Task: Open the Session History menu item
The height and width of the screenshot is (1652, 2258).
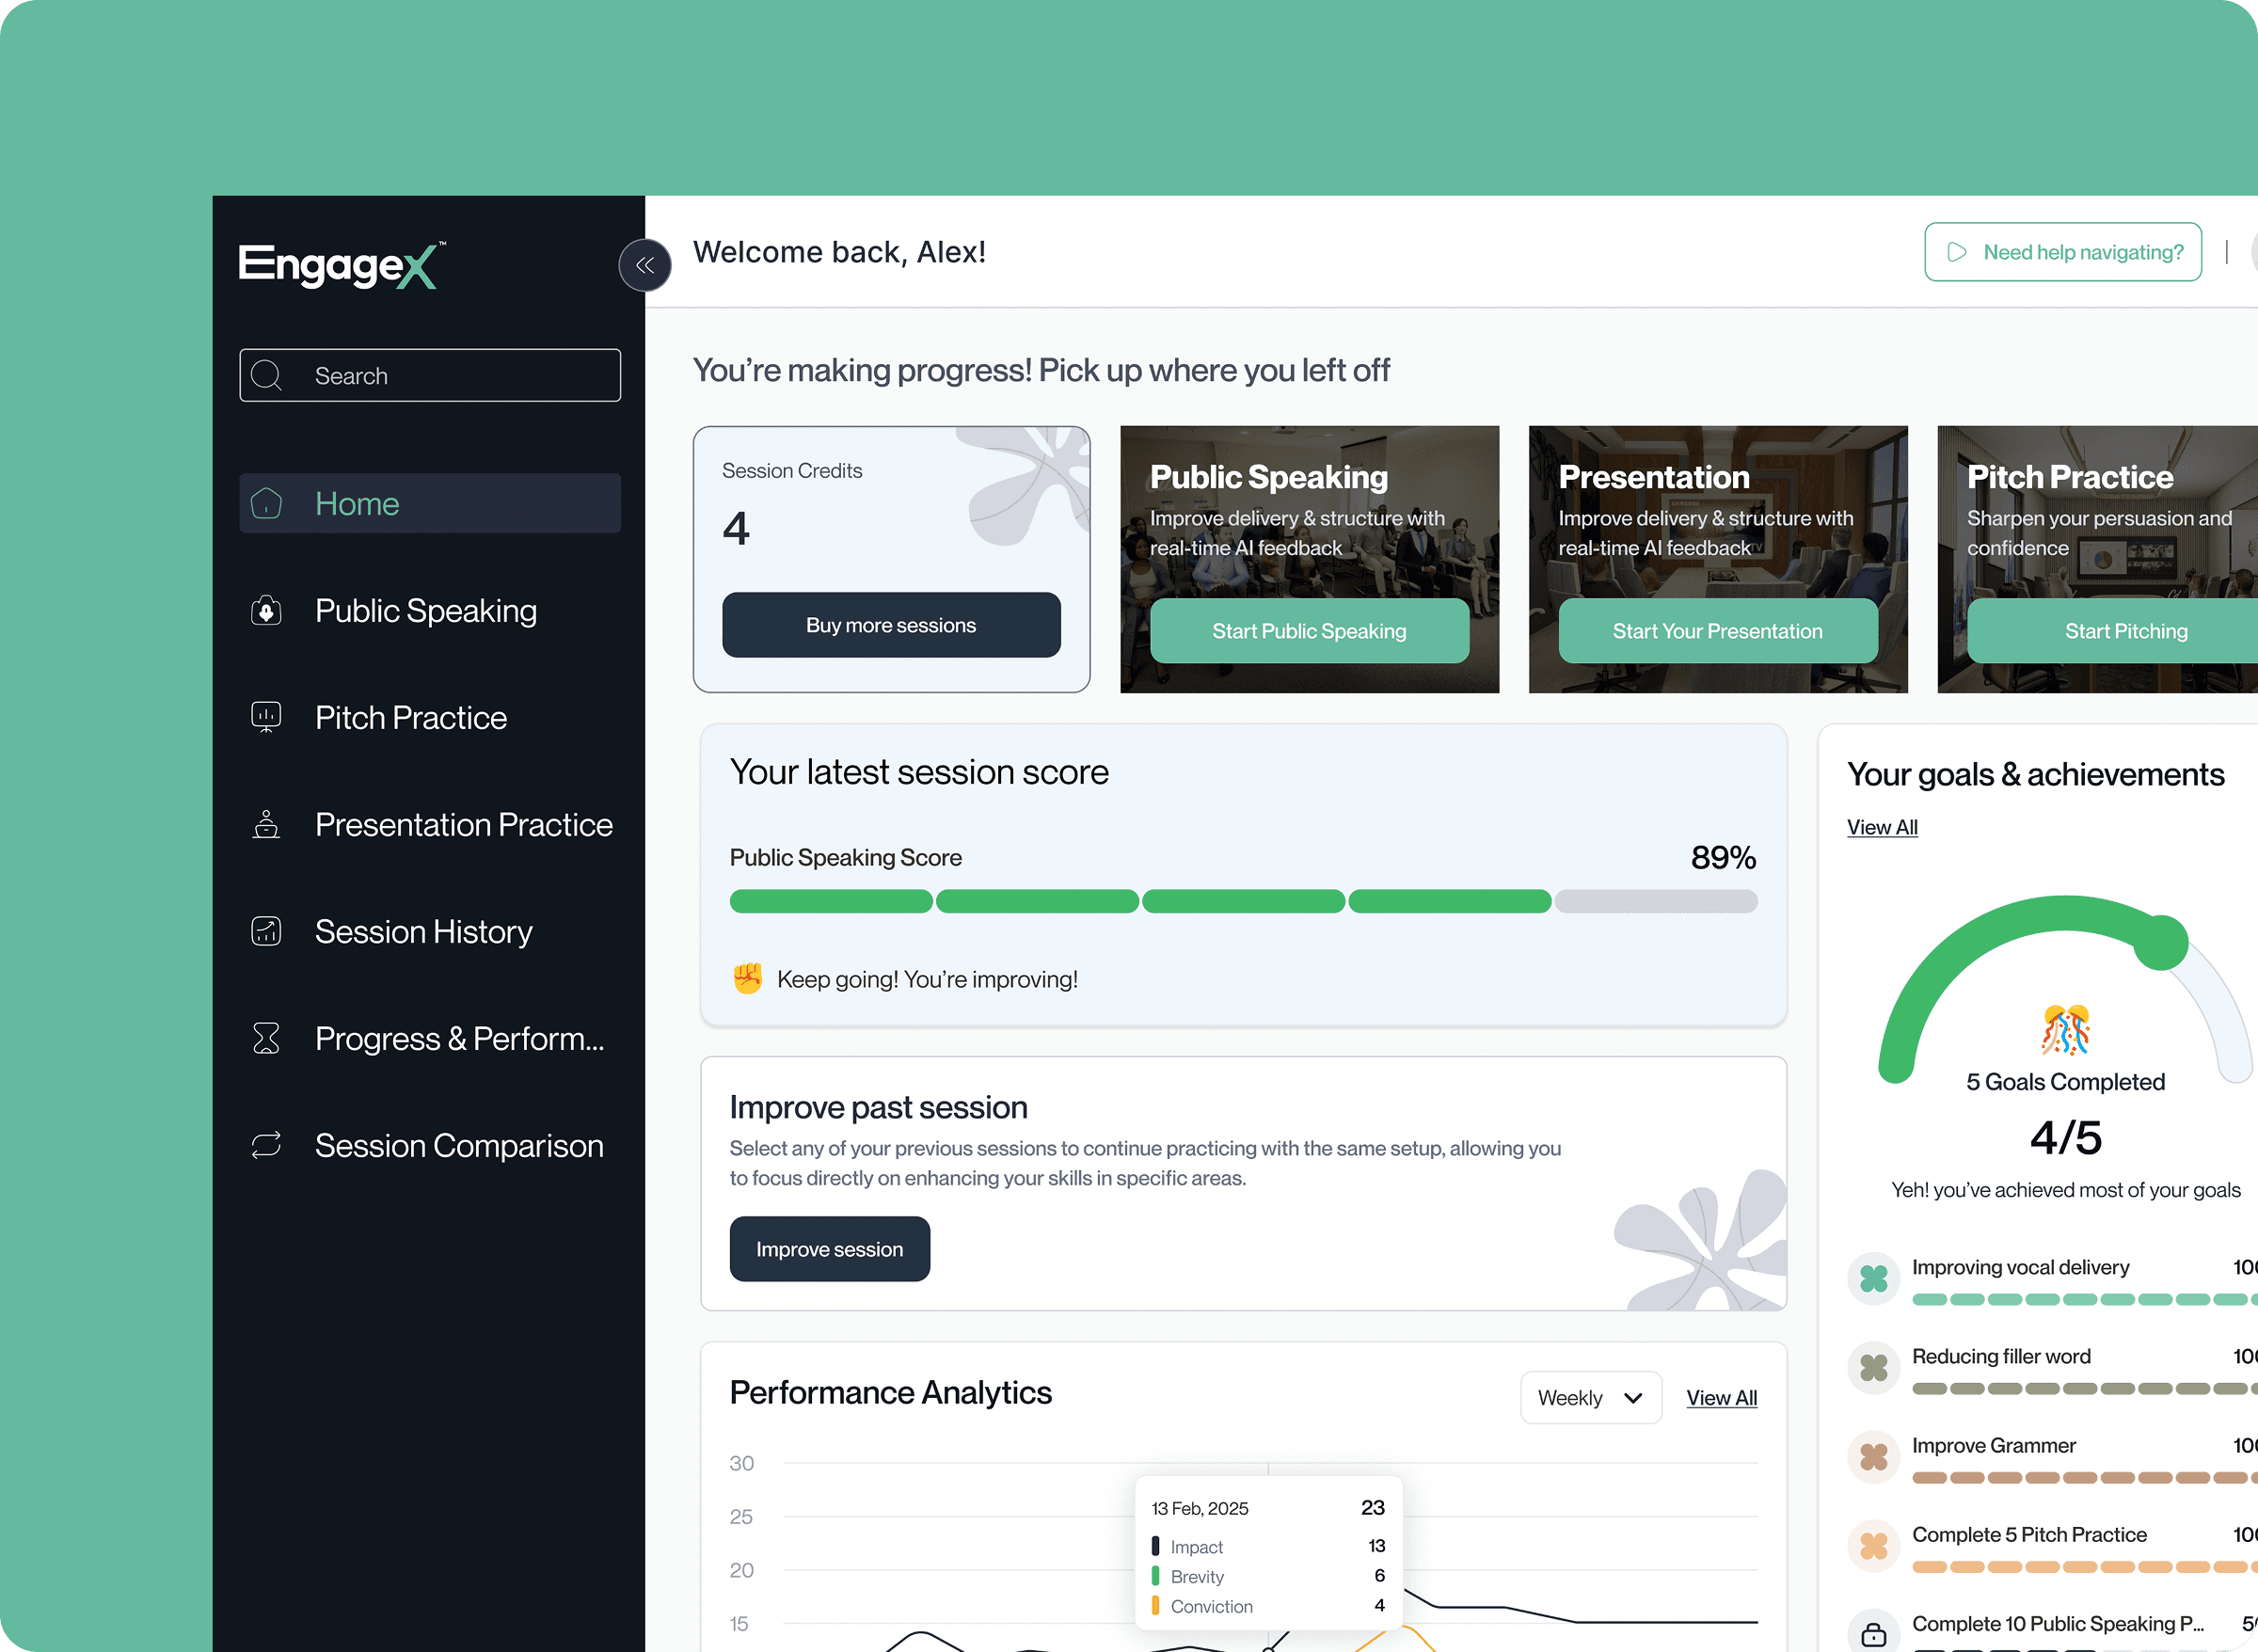Action: tap(423, 931)
